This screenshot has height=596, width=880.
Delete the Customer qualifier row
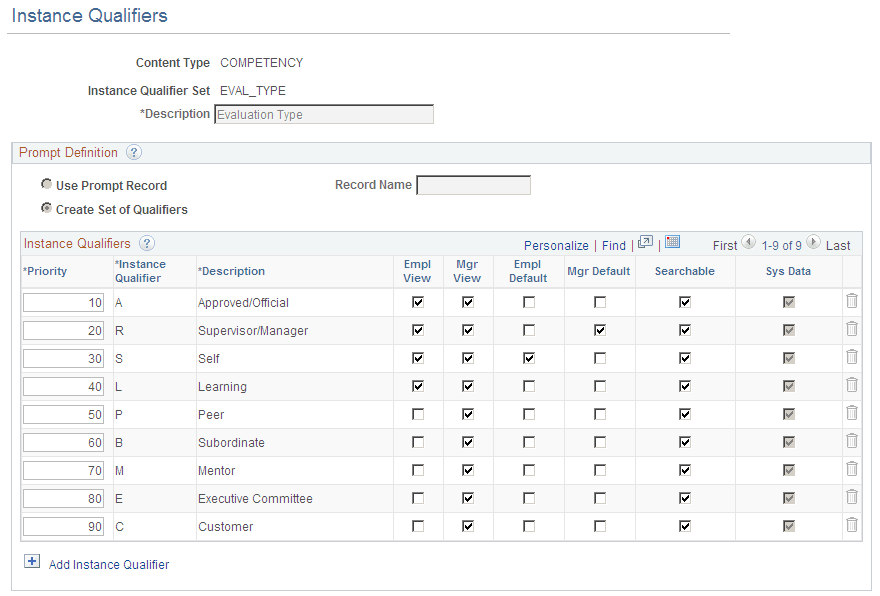pos(851,524)
